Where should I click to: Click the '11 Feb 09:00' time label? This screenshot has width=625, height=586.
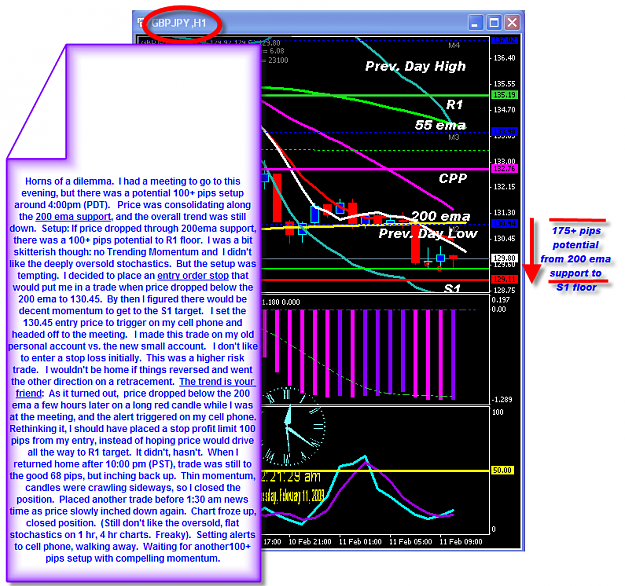(461, 542)
